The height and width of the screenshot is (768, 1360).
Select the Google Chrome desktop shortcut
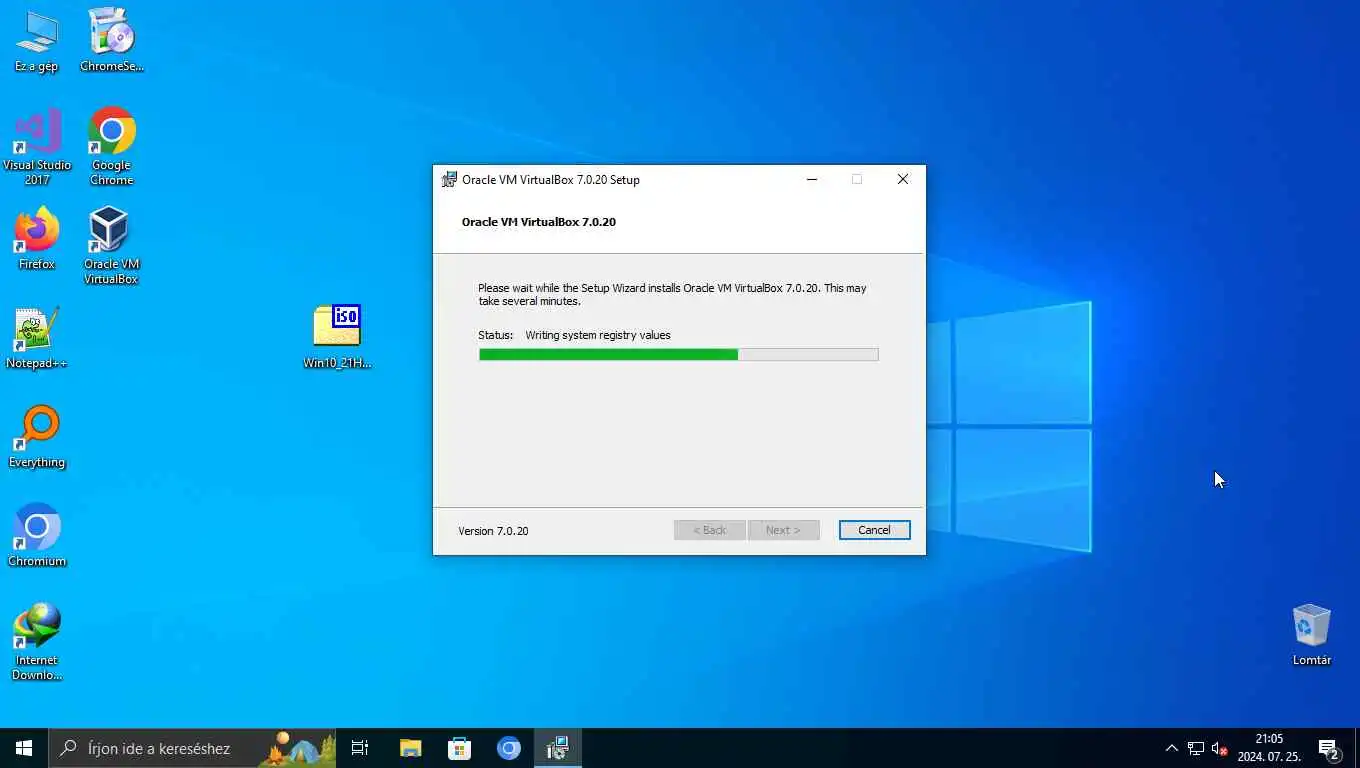tap(111, 146)
